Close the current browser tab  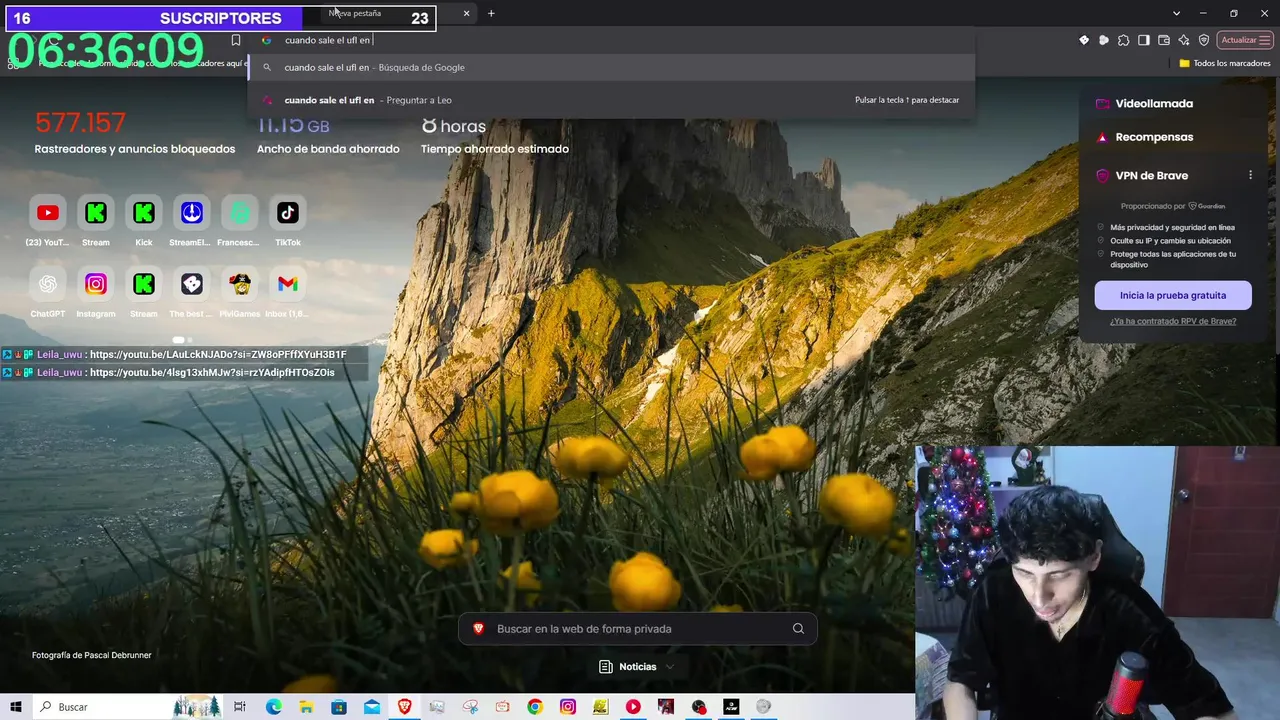[466, 13]
